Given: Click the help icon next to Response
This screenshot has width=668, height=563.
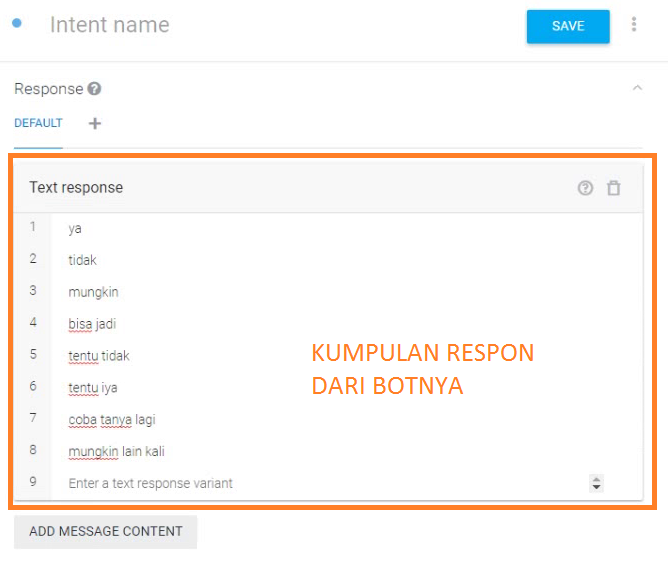Looking at the screenshot, I should click(94, 89).
